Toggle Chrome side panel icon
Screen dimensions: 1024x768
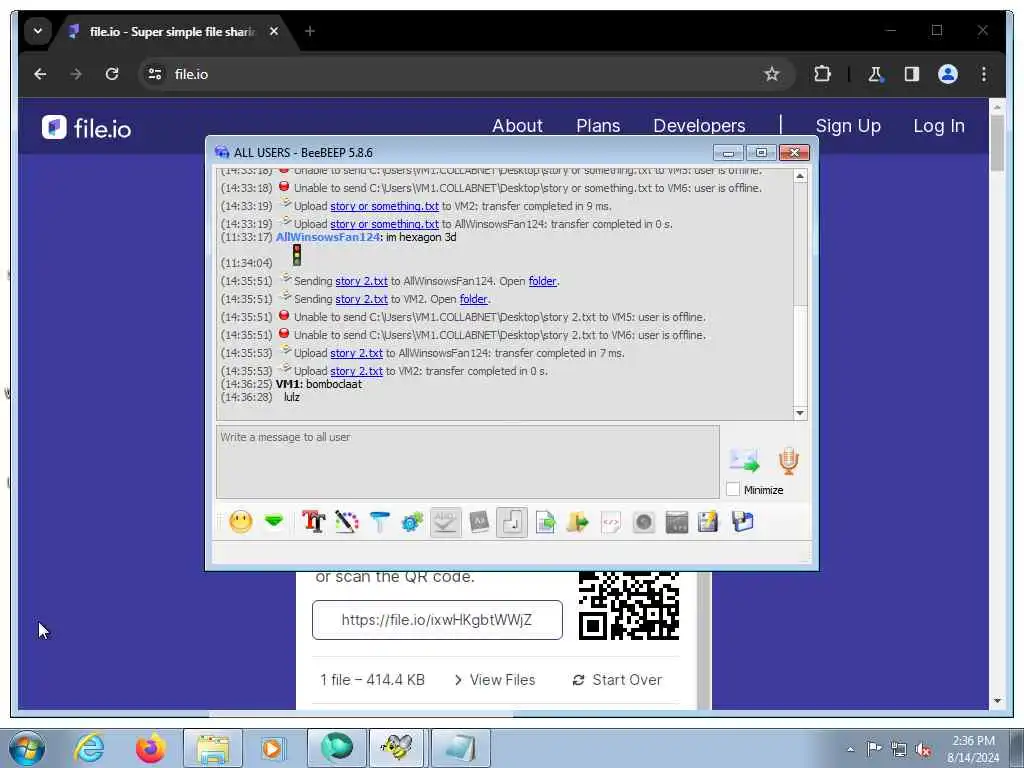(912, 74)
